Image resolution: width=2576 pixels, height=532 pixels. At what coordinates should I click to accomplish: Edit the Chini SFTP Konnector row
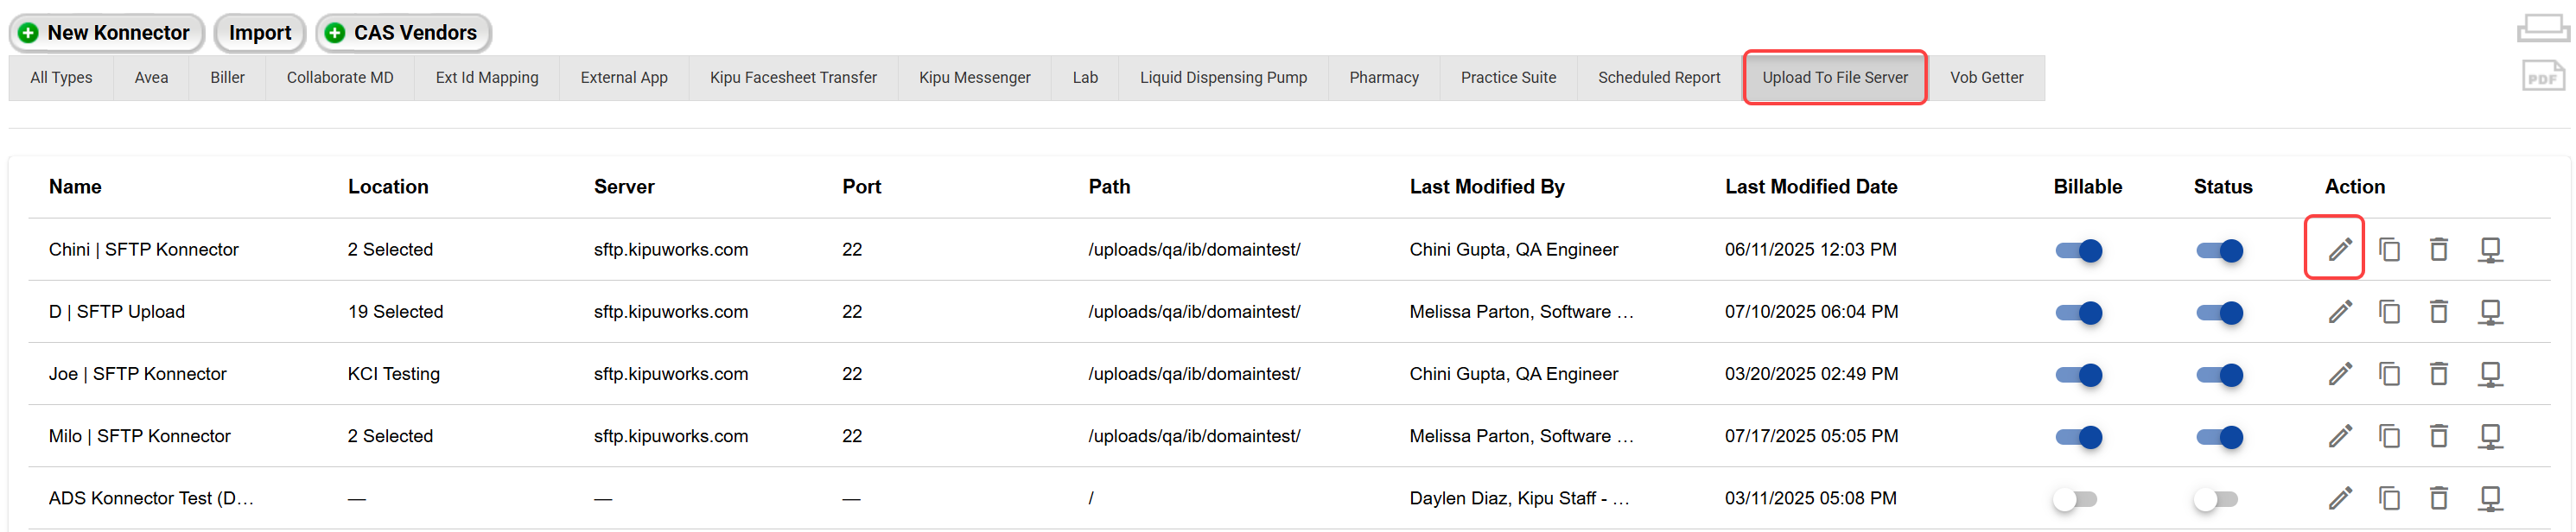[2339, 249]
